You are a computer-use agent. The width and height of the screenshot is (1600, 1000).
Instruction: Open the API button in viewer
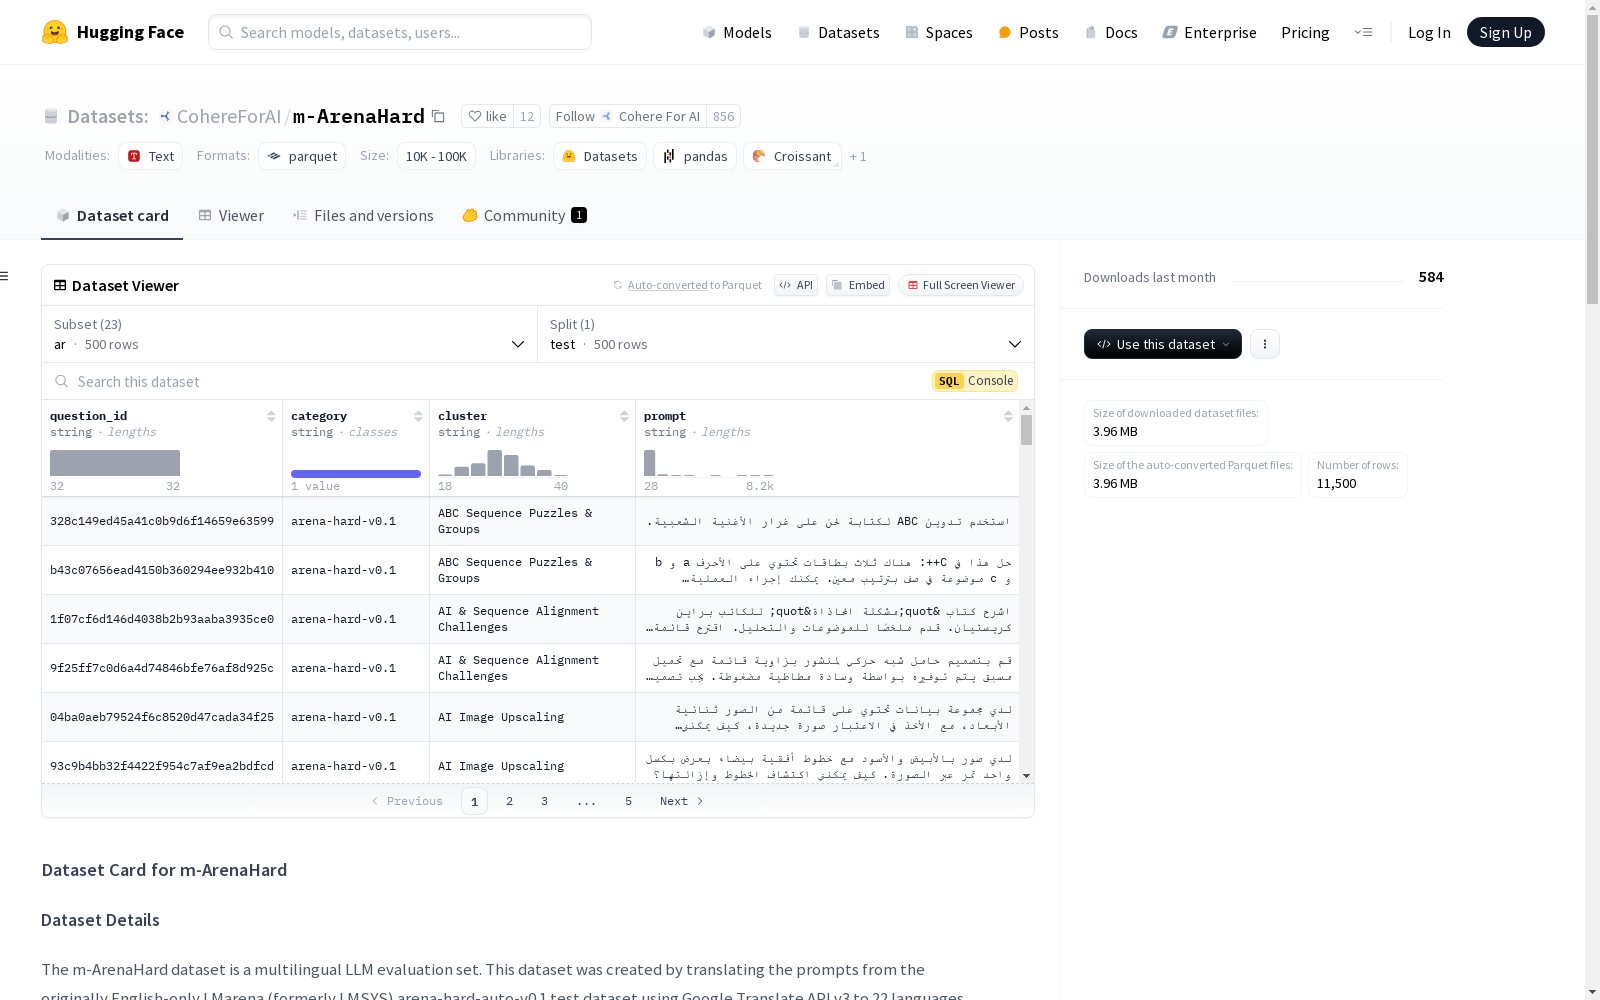pos(796,285)
